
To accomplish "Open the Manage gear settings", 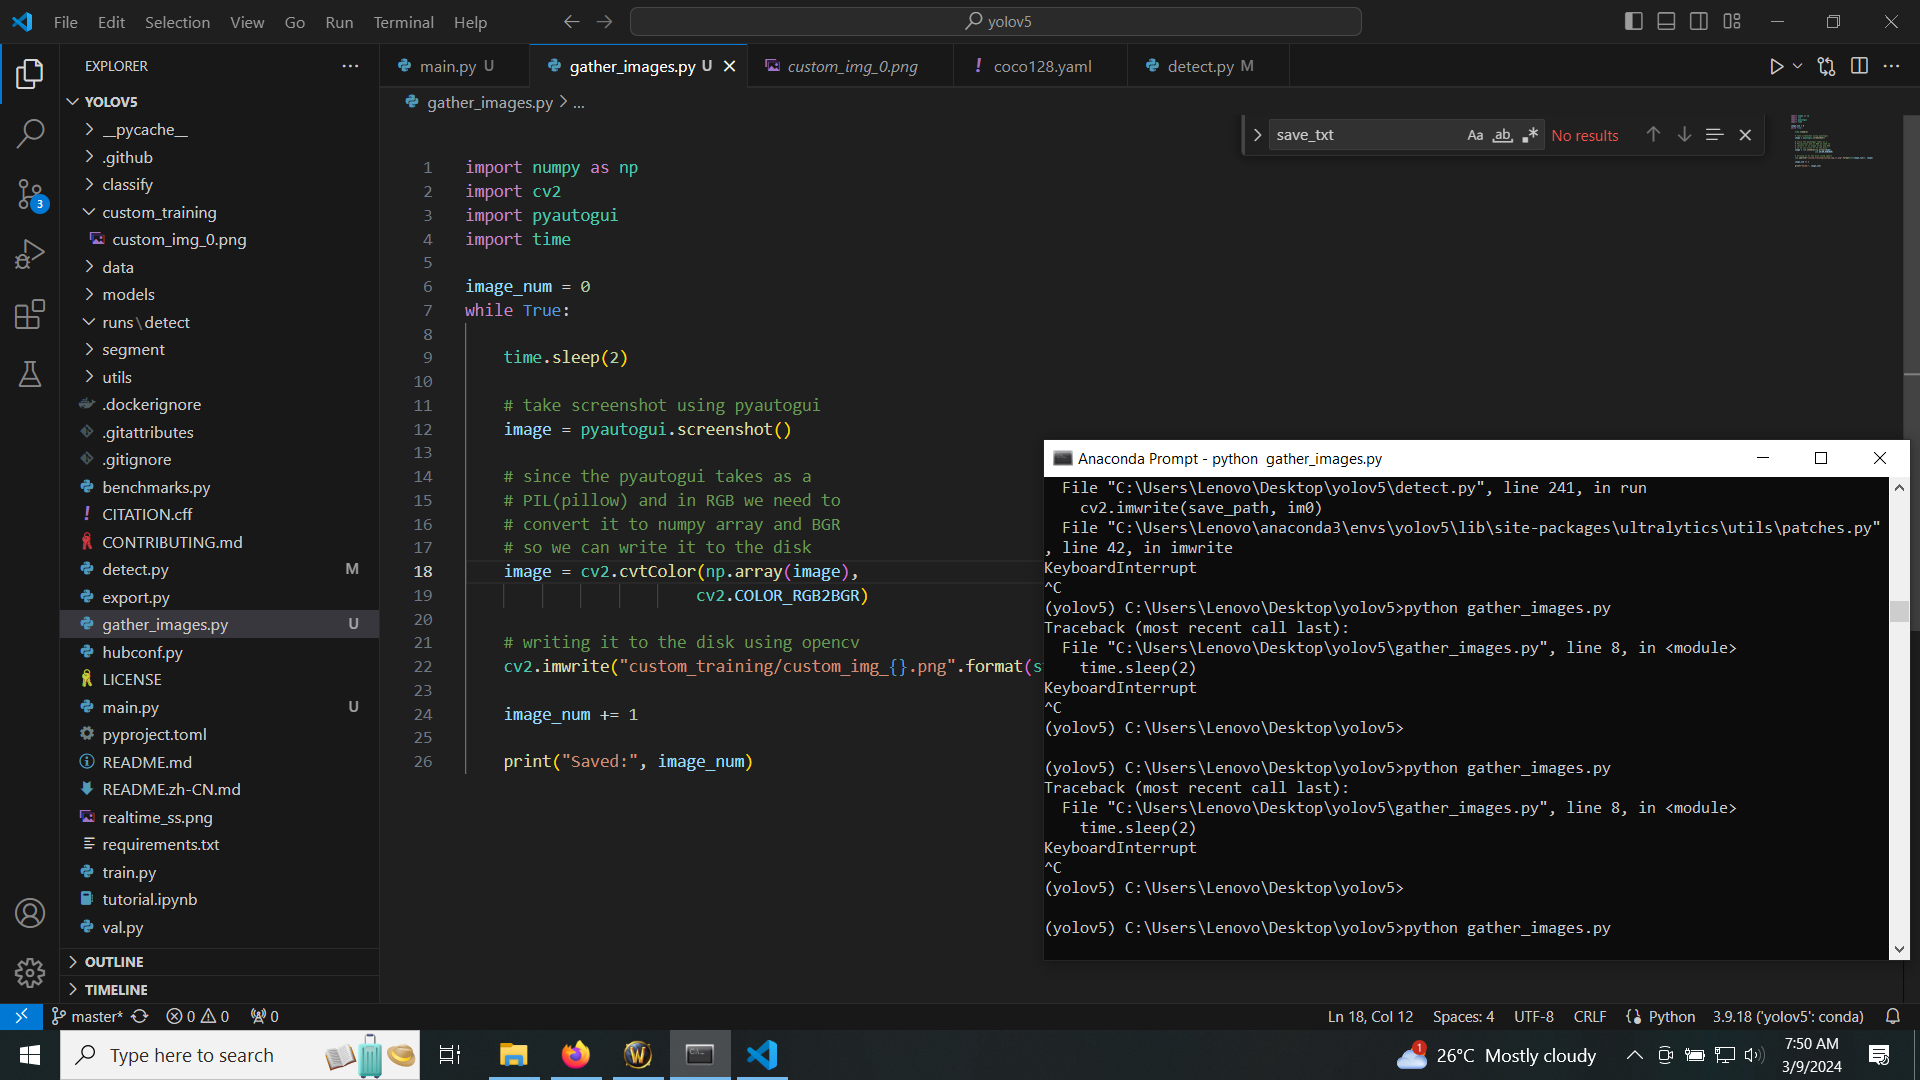I will 30,972.
